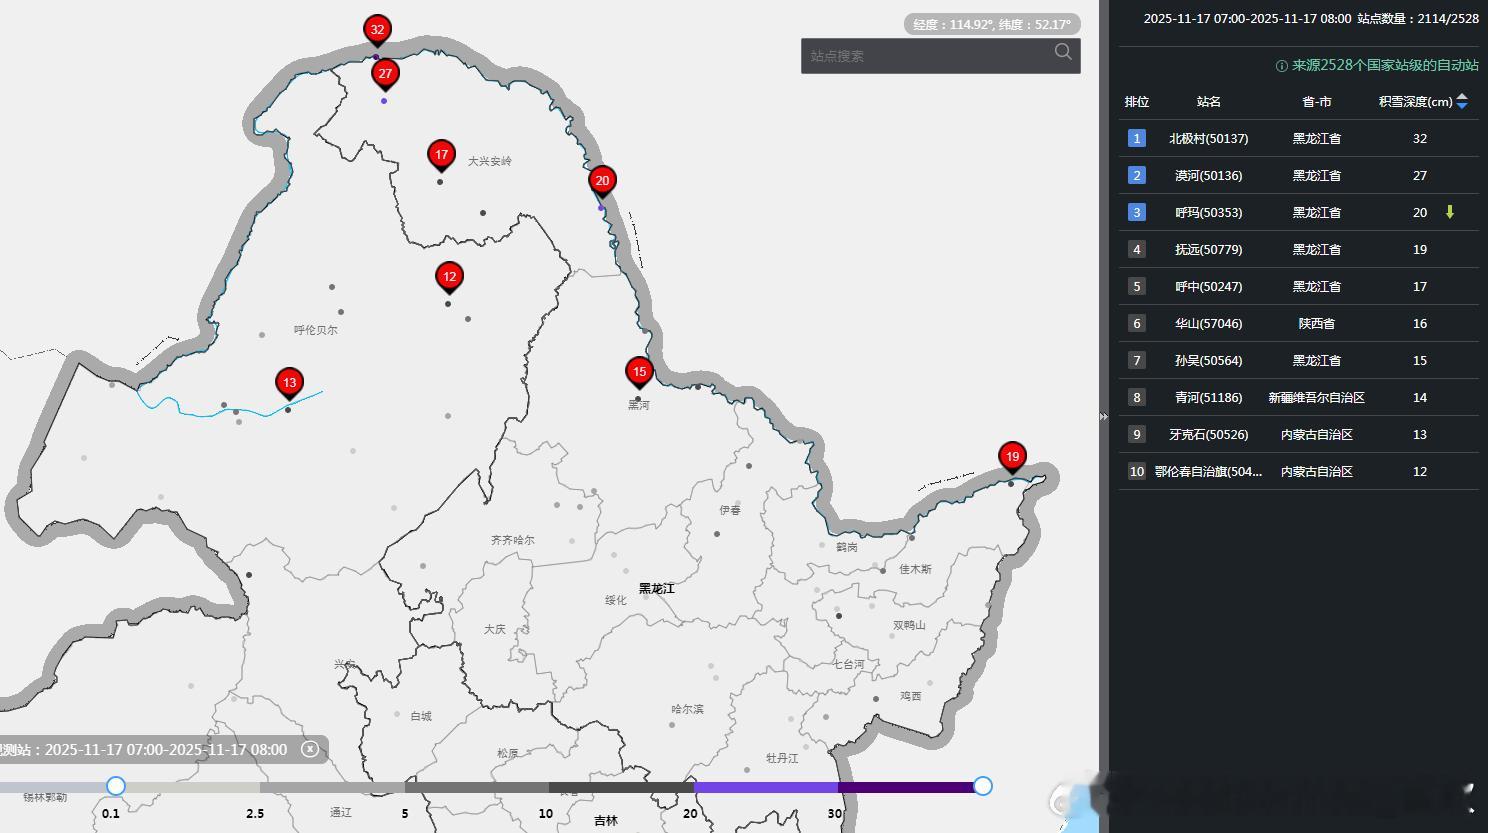Click rank badge 6 for 华山
This screenshot has height=833, width=1488.
(x=1136, y=323)
